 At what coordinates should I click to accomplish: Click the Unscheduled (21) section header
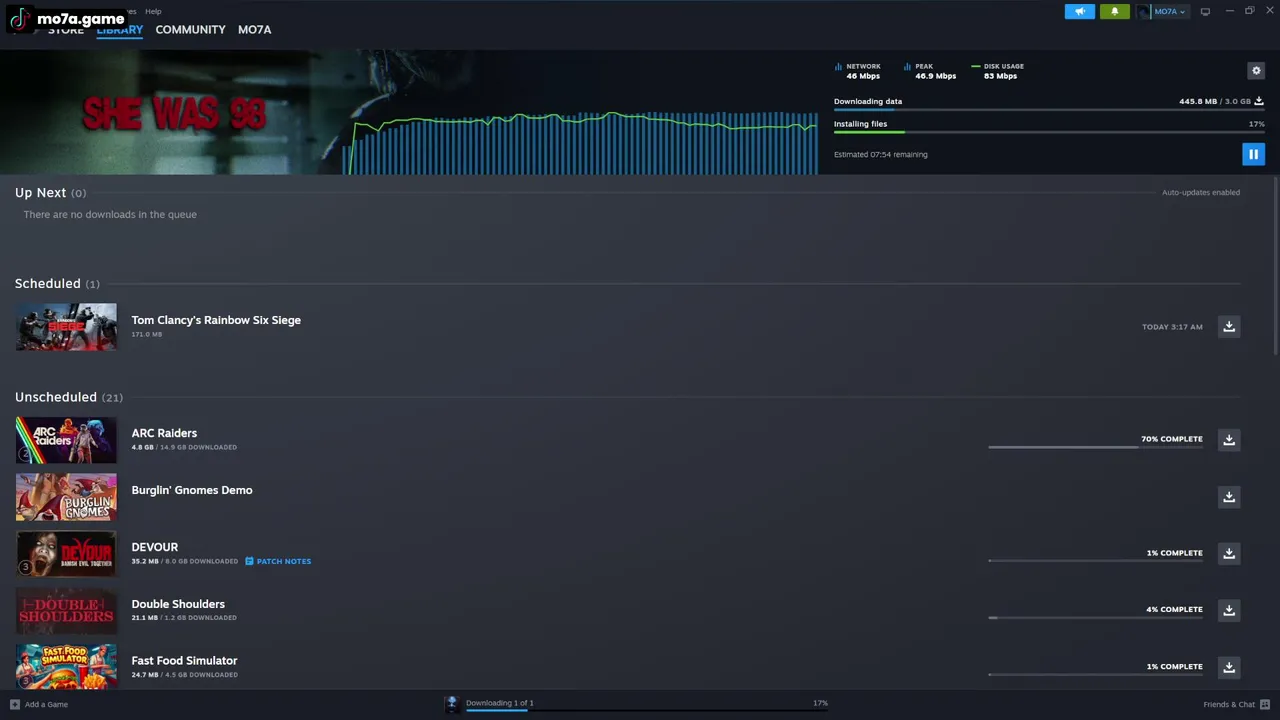(69, 397)
